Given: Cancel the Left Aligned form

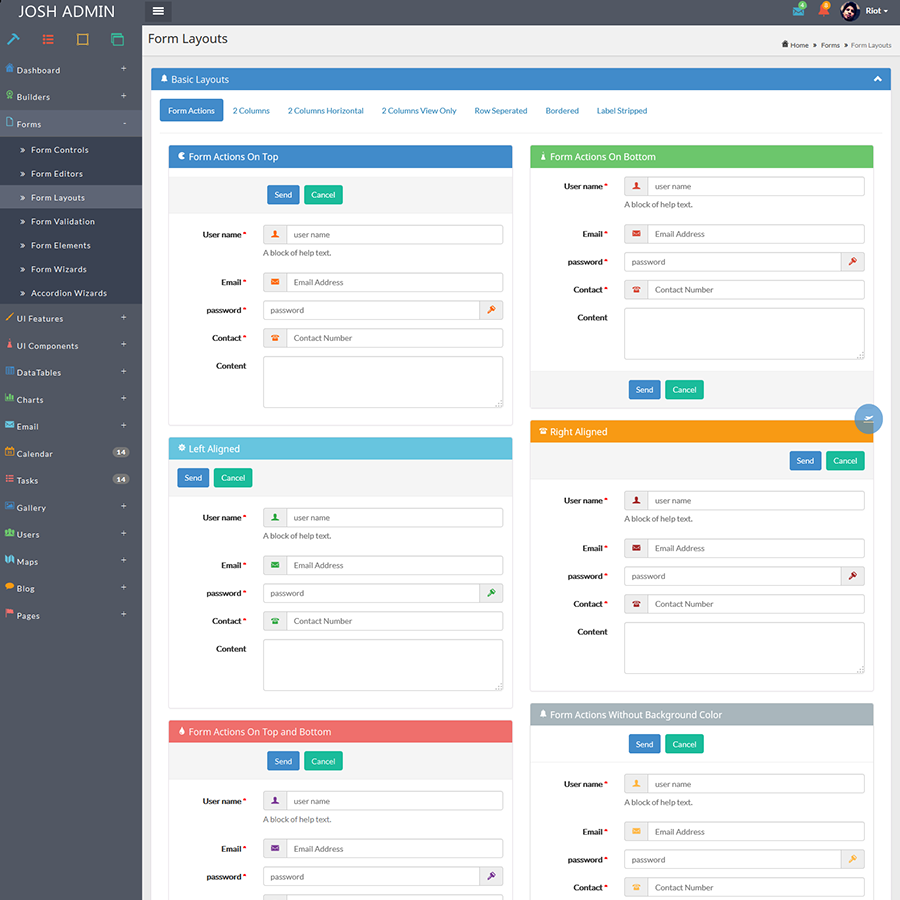Looking at the screenshot, I should click(x=232, y=478).
